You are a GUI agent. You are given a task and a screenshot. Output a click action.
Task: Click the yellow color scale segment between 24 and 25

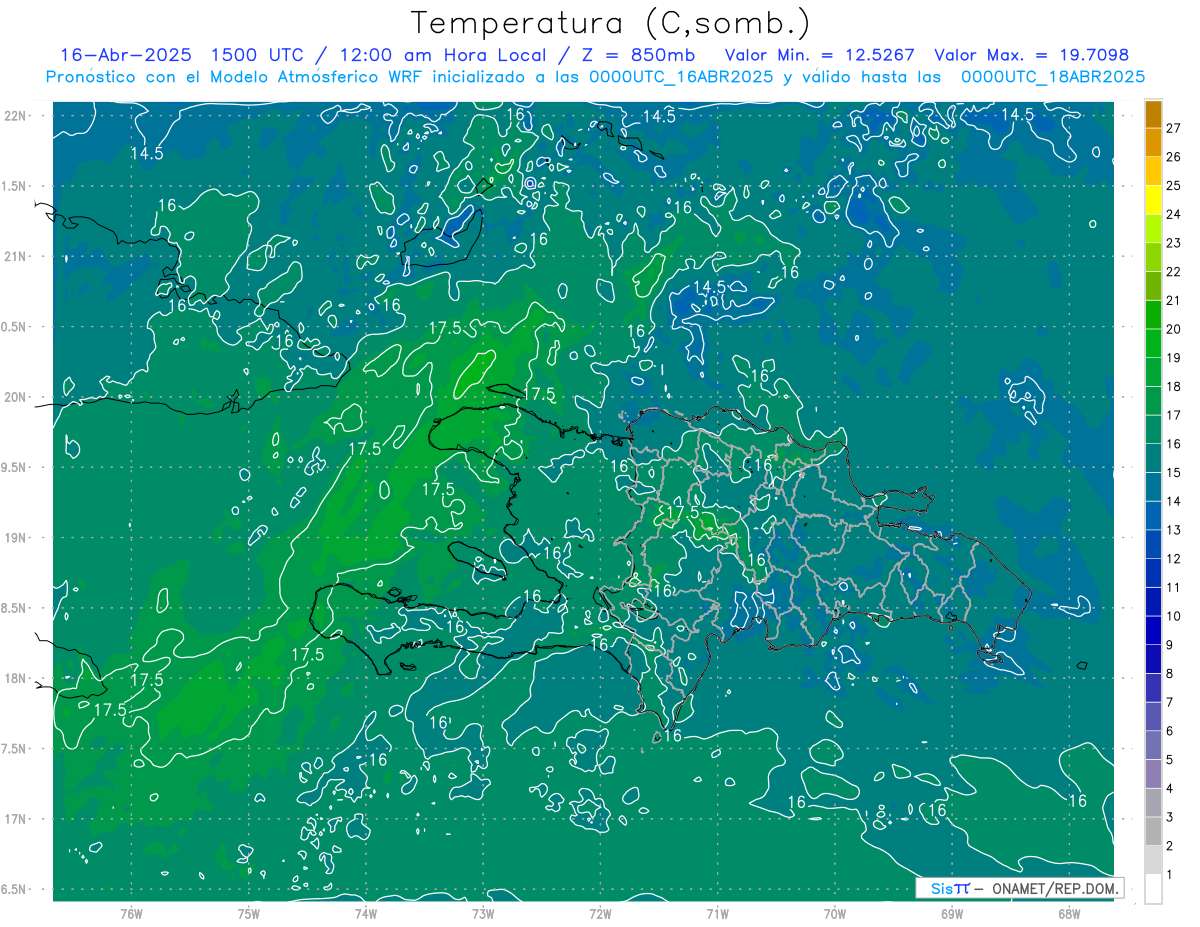click(1153, 200)
